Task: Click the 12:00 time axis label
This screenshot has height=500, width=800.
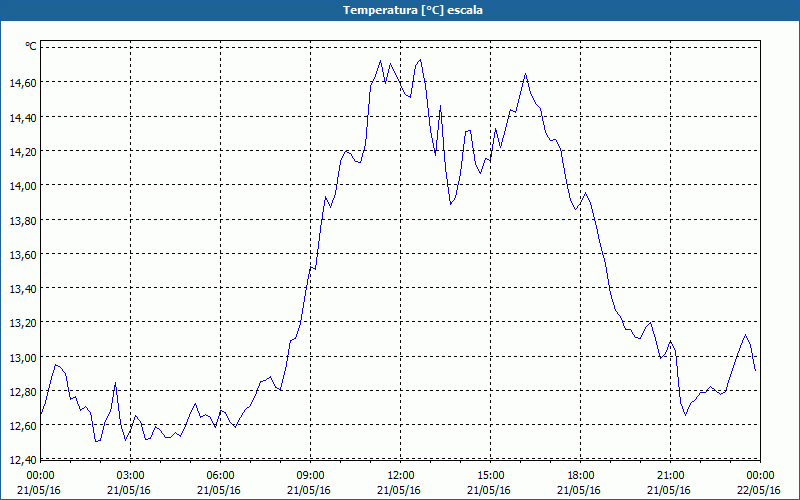Action: point(401,476)
